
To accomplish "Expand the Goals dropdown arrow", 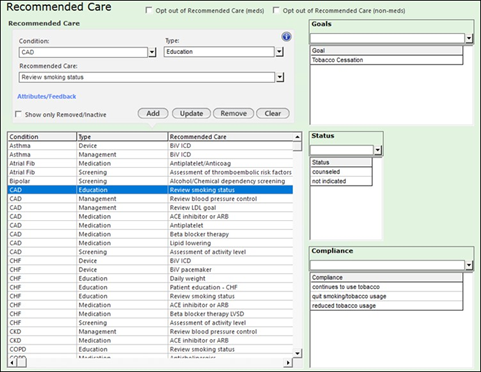I will click(469, 38).
